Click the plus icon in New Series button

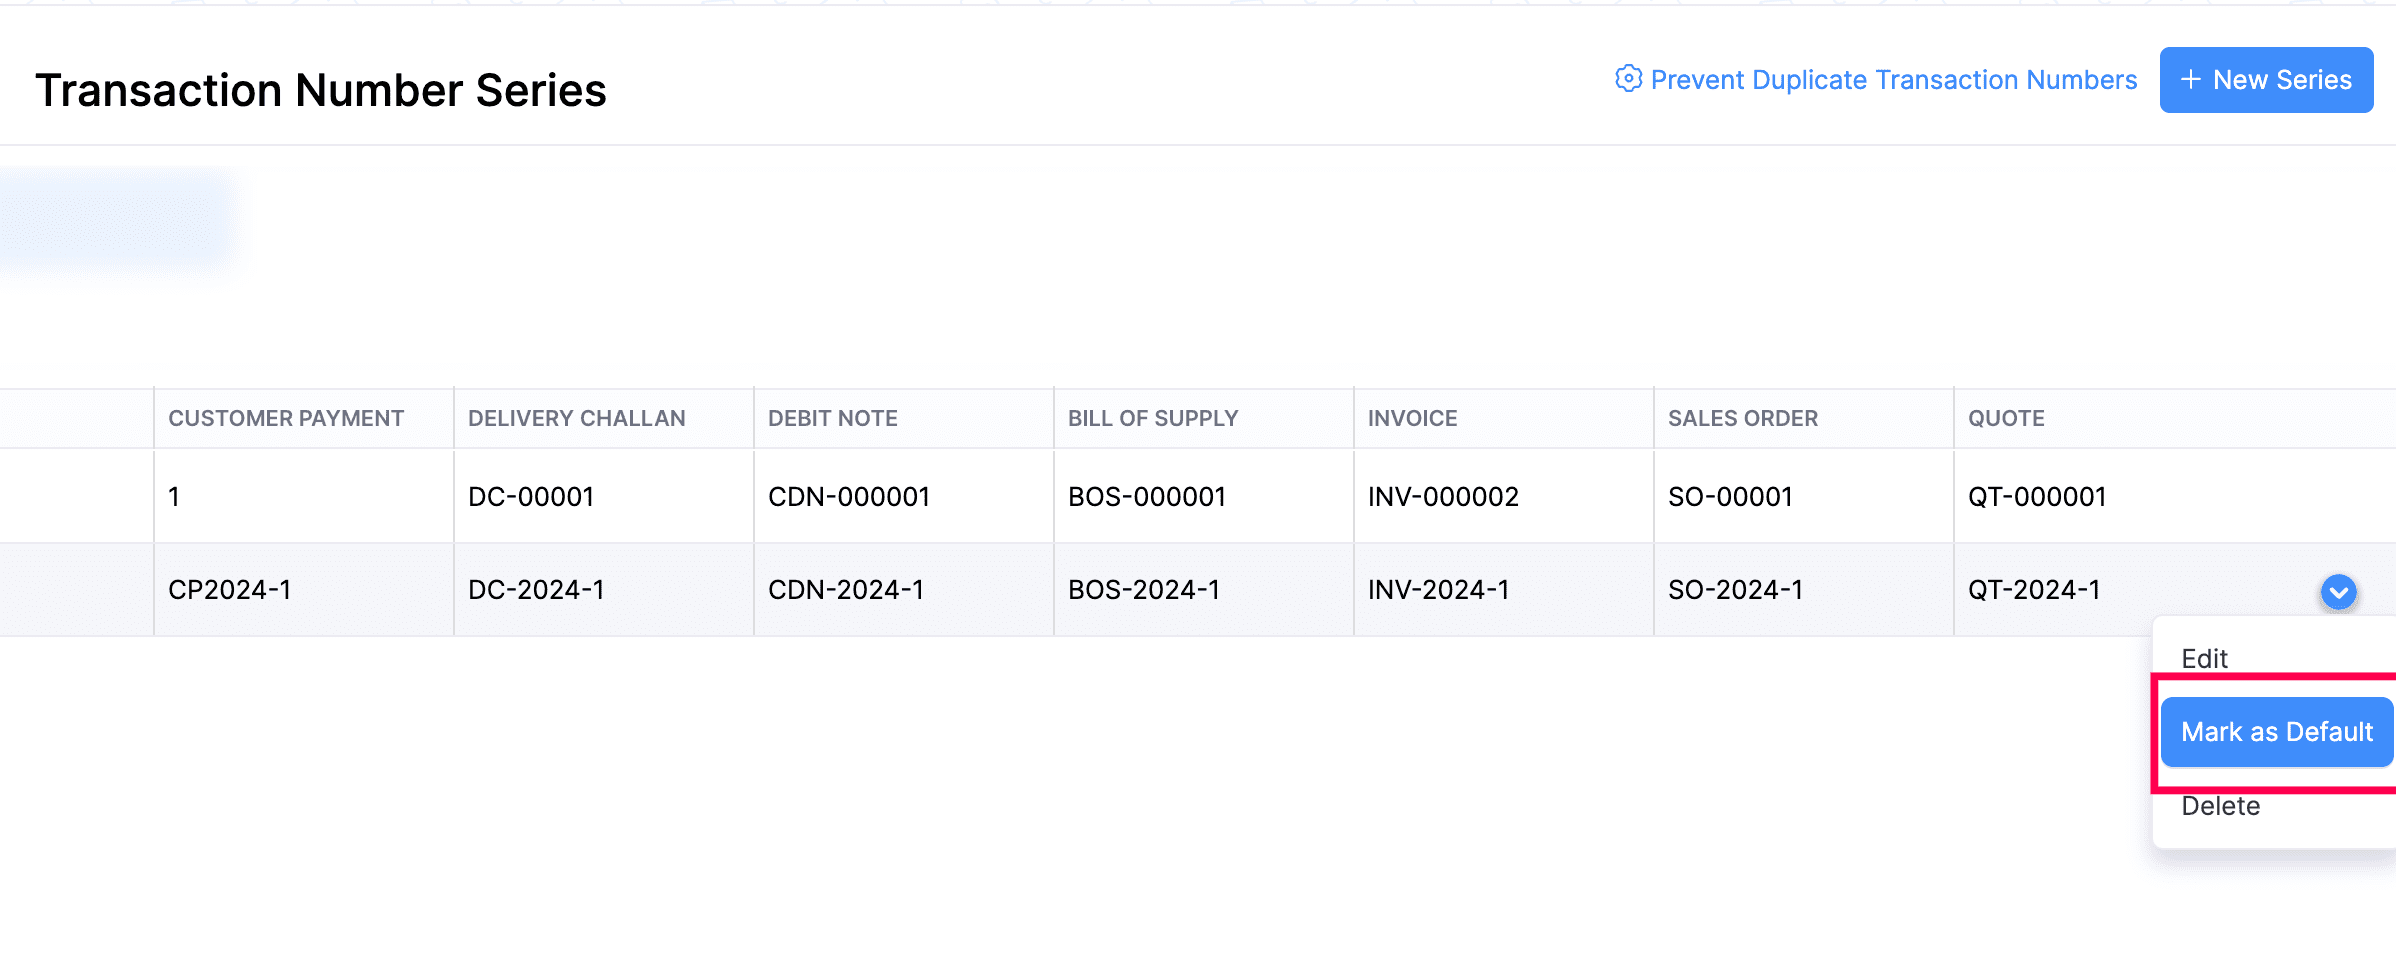[2190, 80]
